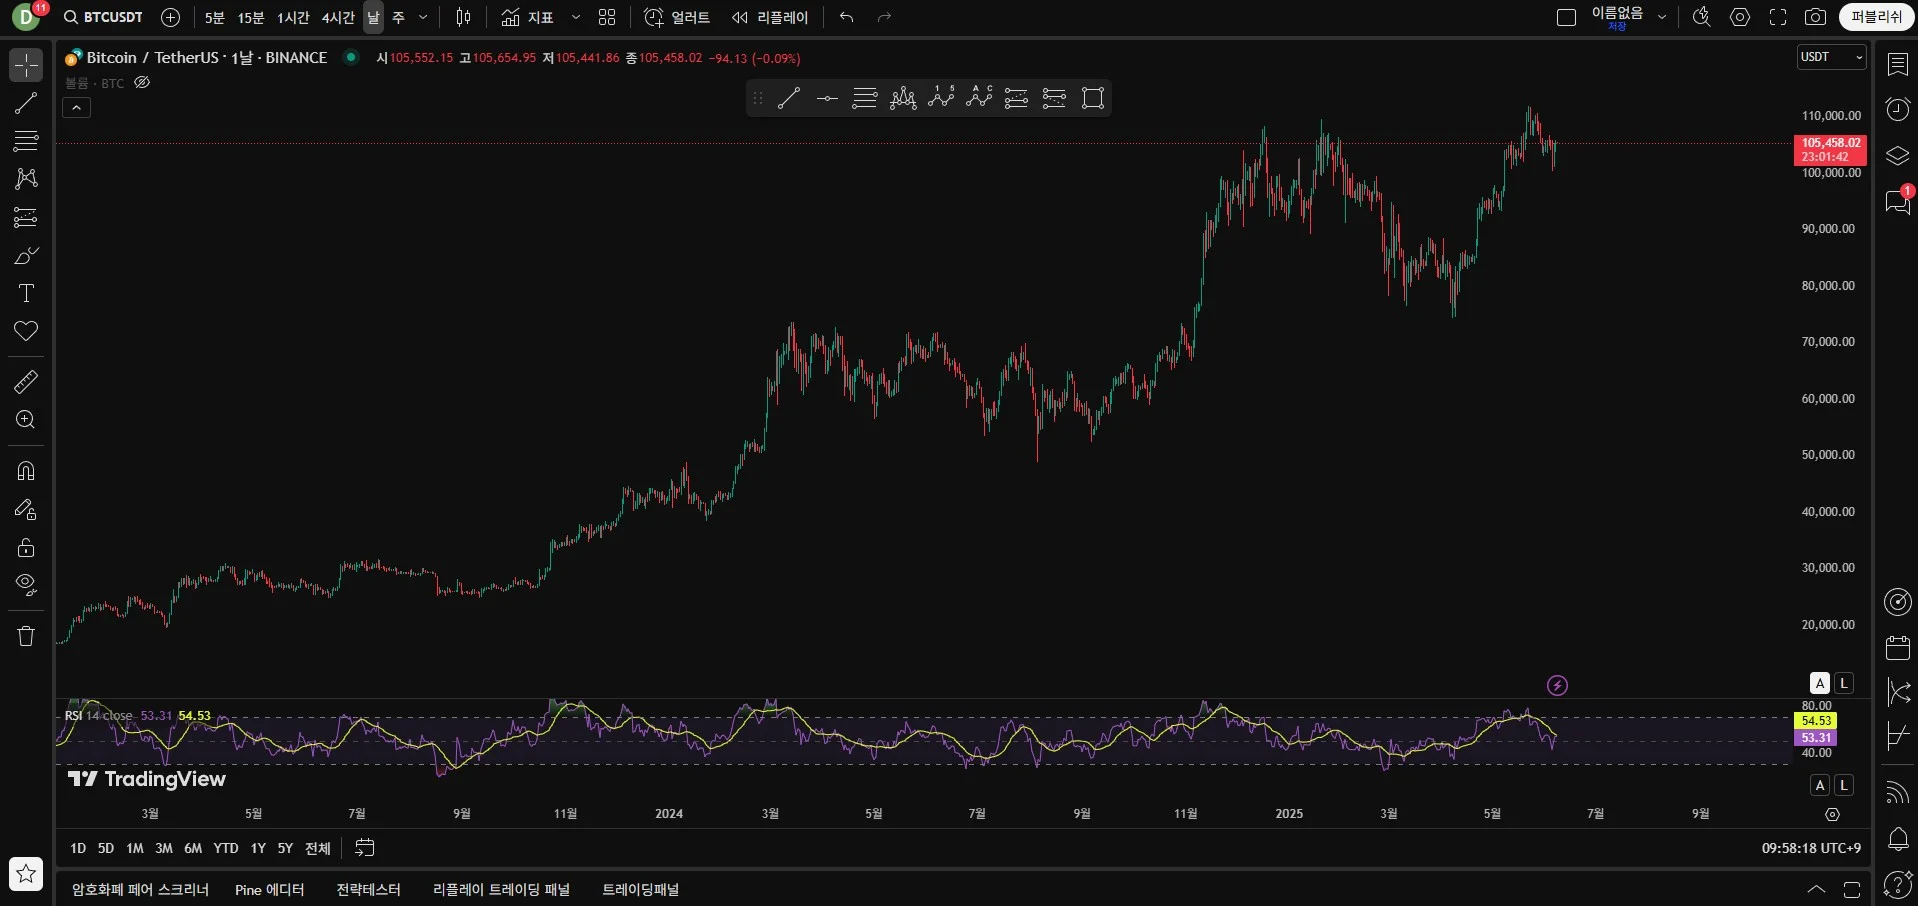Open the watchlist panel in right sidebar
This screenshot has height=906, width=1918.
tap(1898, 64)
